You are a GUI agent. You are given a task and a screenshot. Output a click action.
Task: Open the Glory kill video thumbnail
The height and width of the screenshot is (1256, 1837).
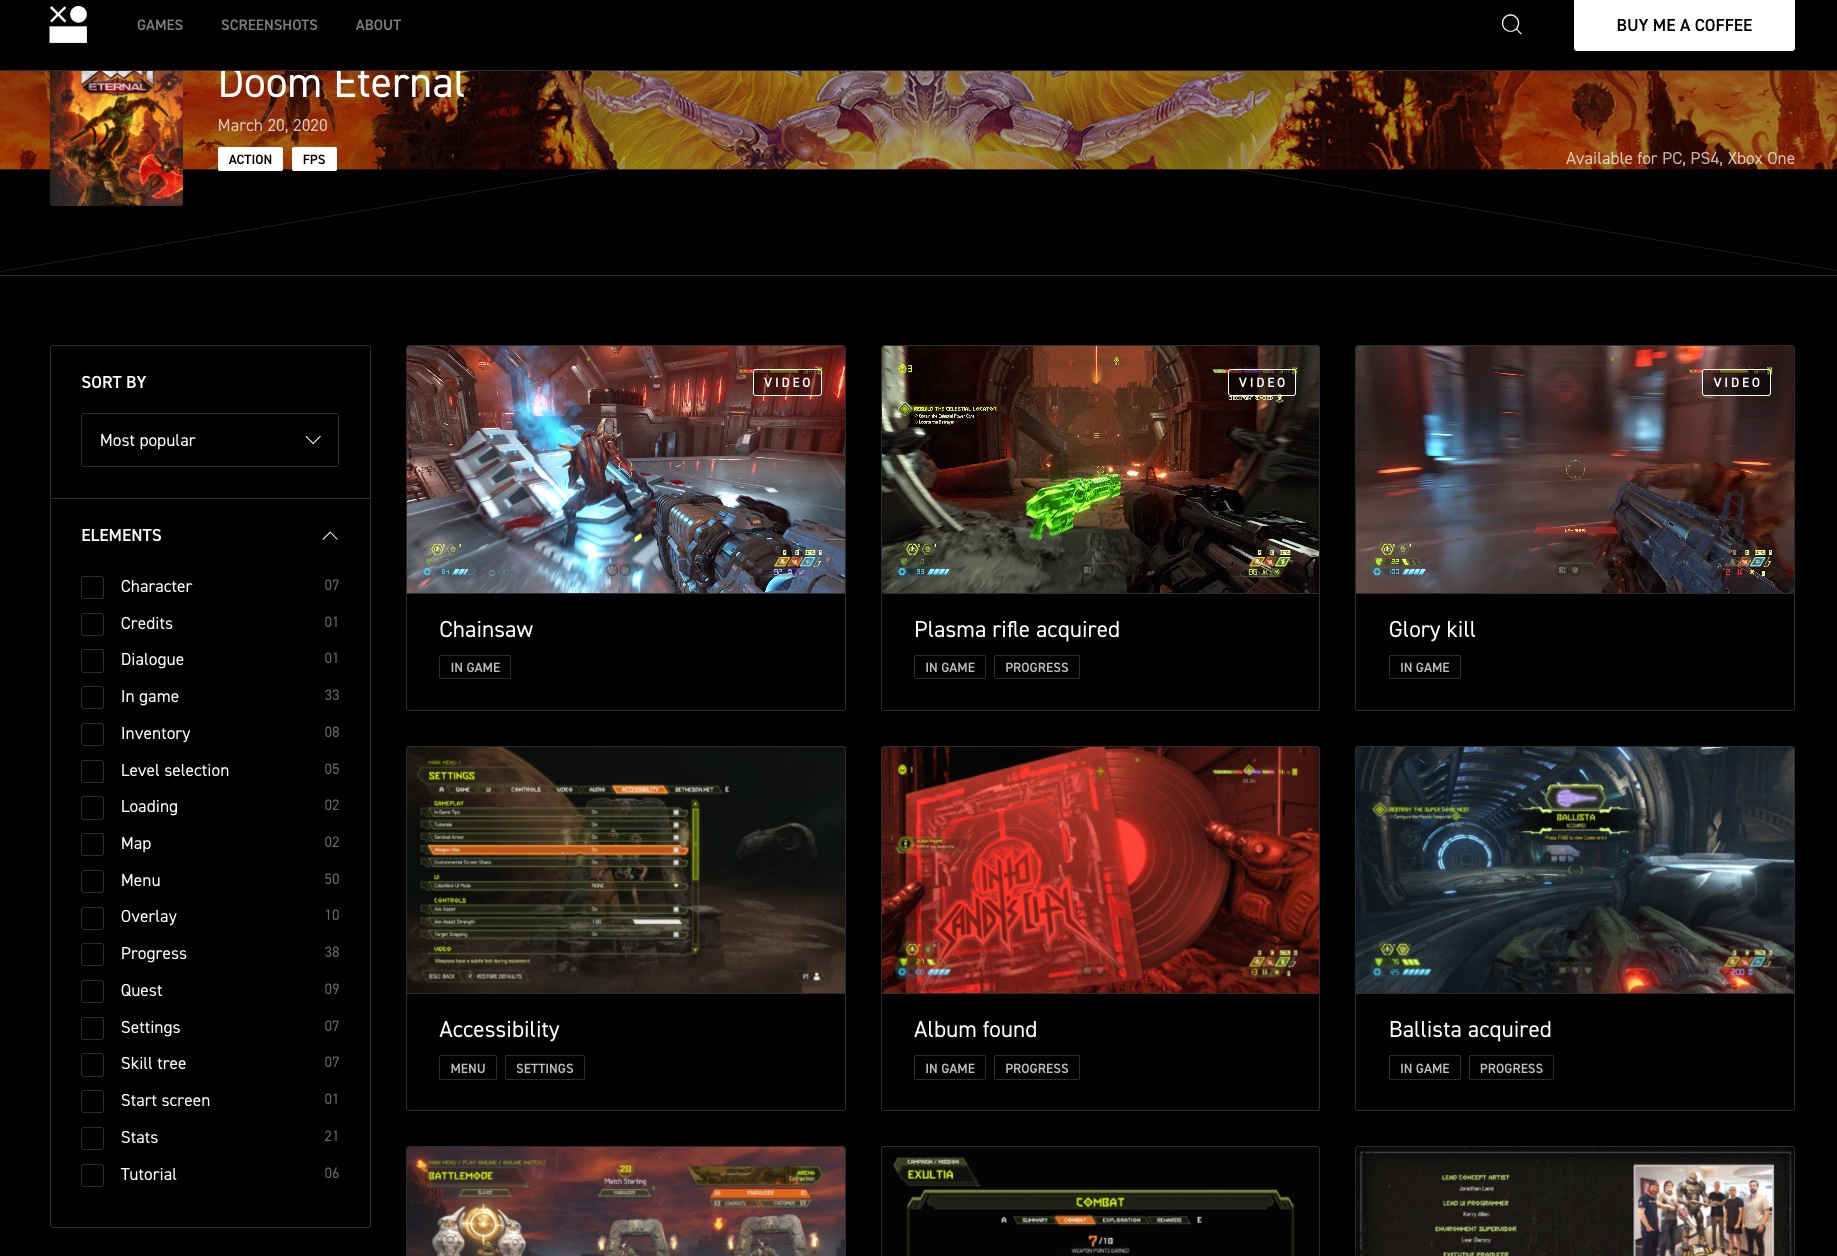(1575, 470)
